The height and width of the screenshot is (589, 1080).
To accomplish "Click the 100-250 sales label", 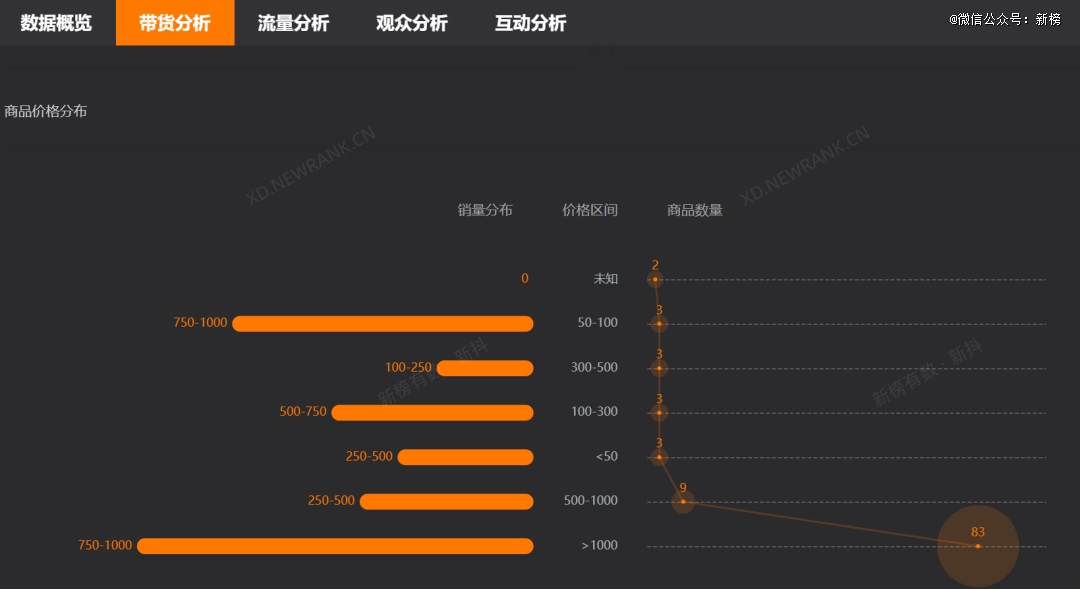I will (x=408, y=367).
